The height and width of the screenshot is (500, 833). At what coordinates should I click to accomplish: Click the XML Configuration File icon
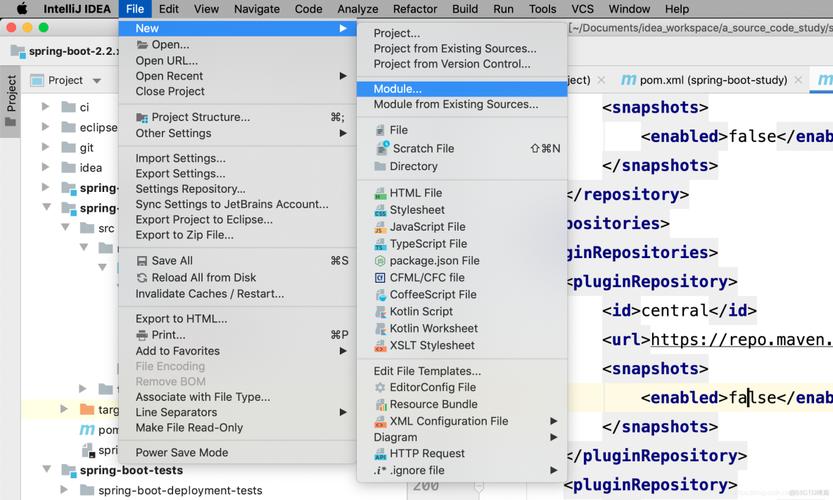point(380,422)
